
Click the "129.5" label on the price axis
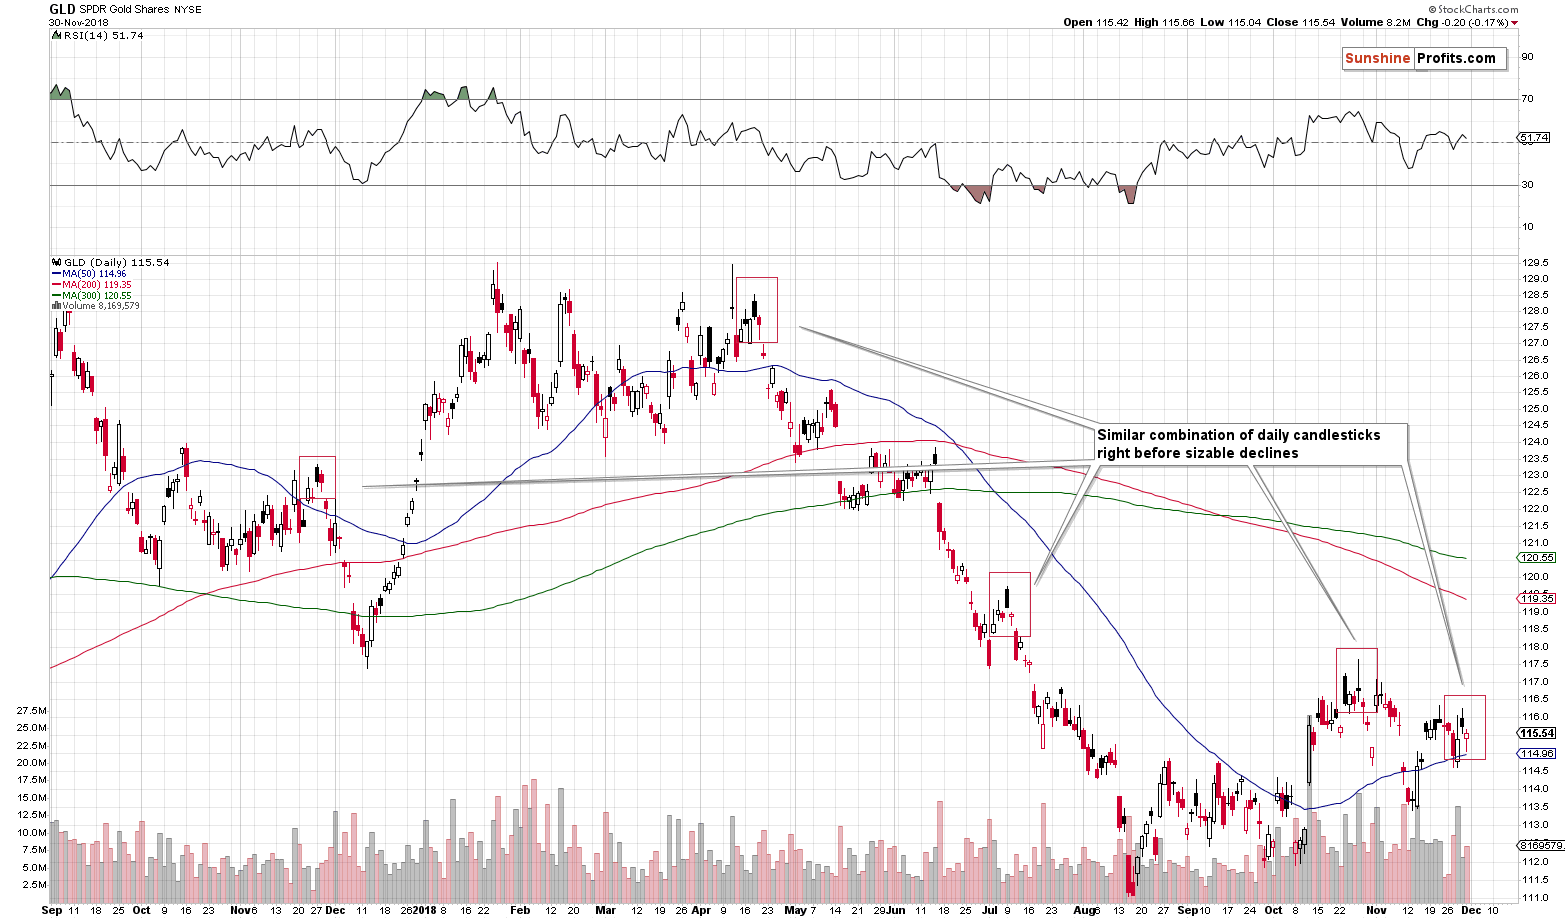(1533, 264)
